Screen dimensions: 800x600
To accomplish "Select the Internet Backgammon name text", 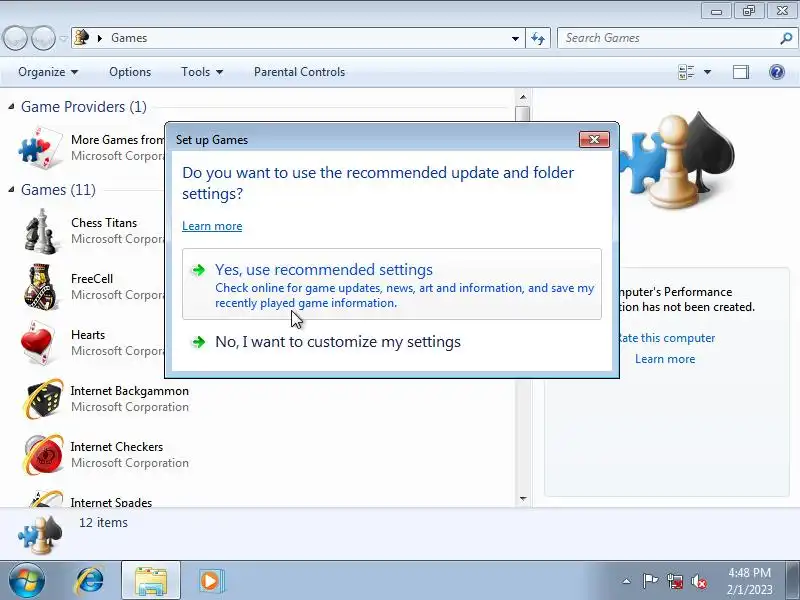I will pyautogui.click(x=130, y=391).
